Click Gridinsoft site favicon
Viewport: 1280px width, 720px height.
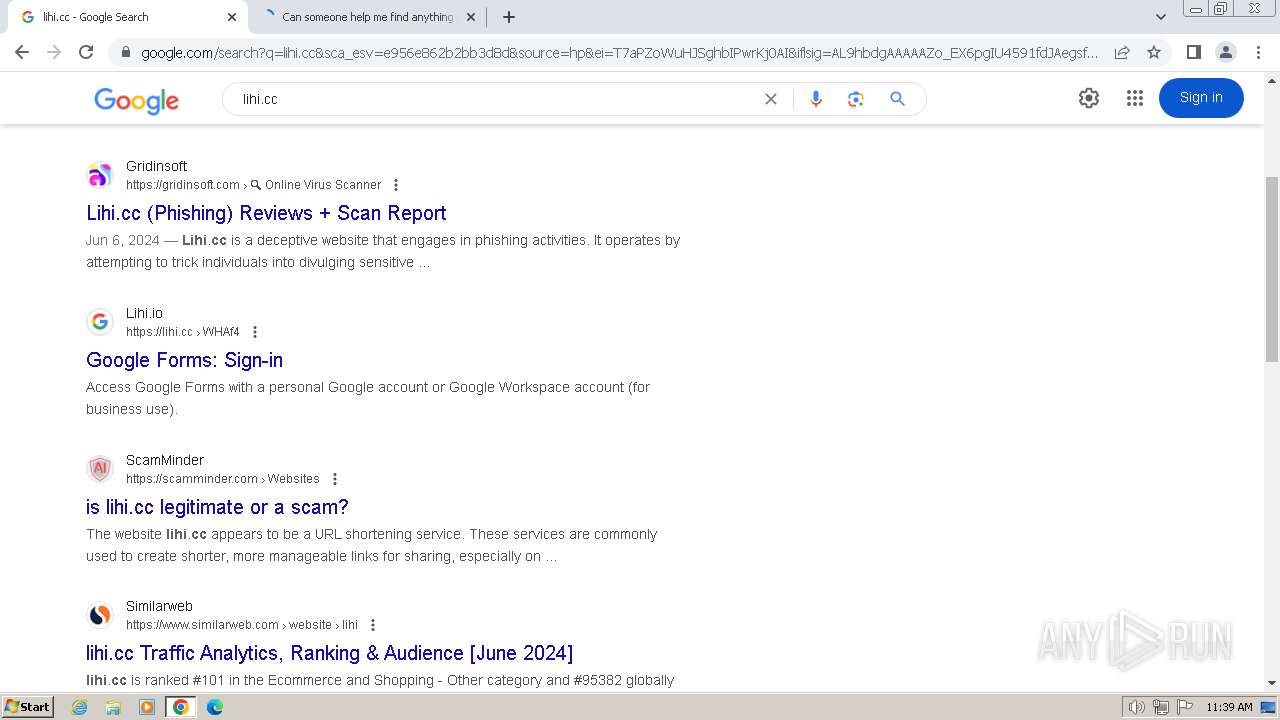(99, 175)
